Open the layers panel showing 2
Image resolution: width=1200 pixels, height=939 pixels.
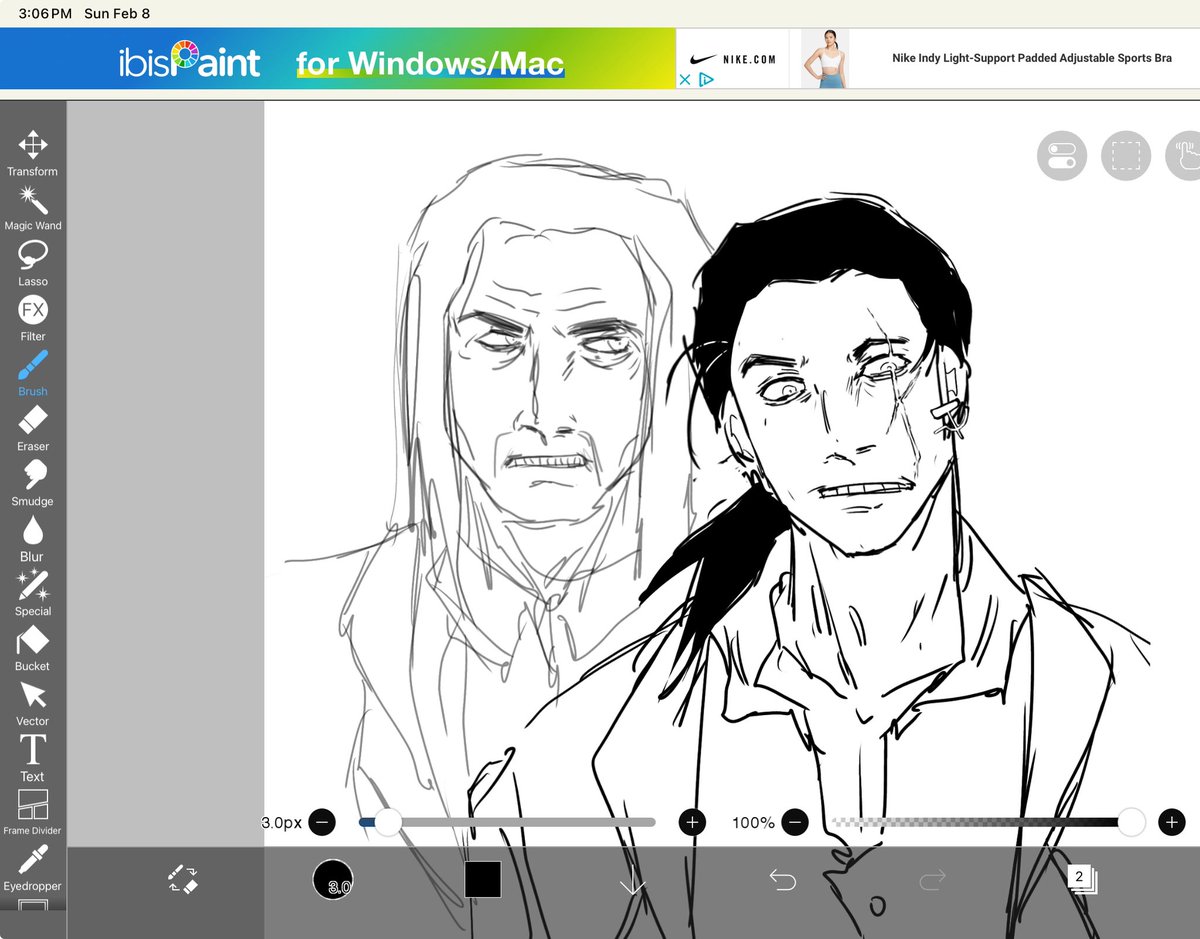[1082, 879]
